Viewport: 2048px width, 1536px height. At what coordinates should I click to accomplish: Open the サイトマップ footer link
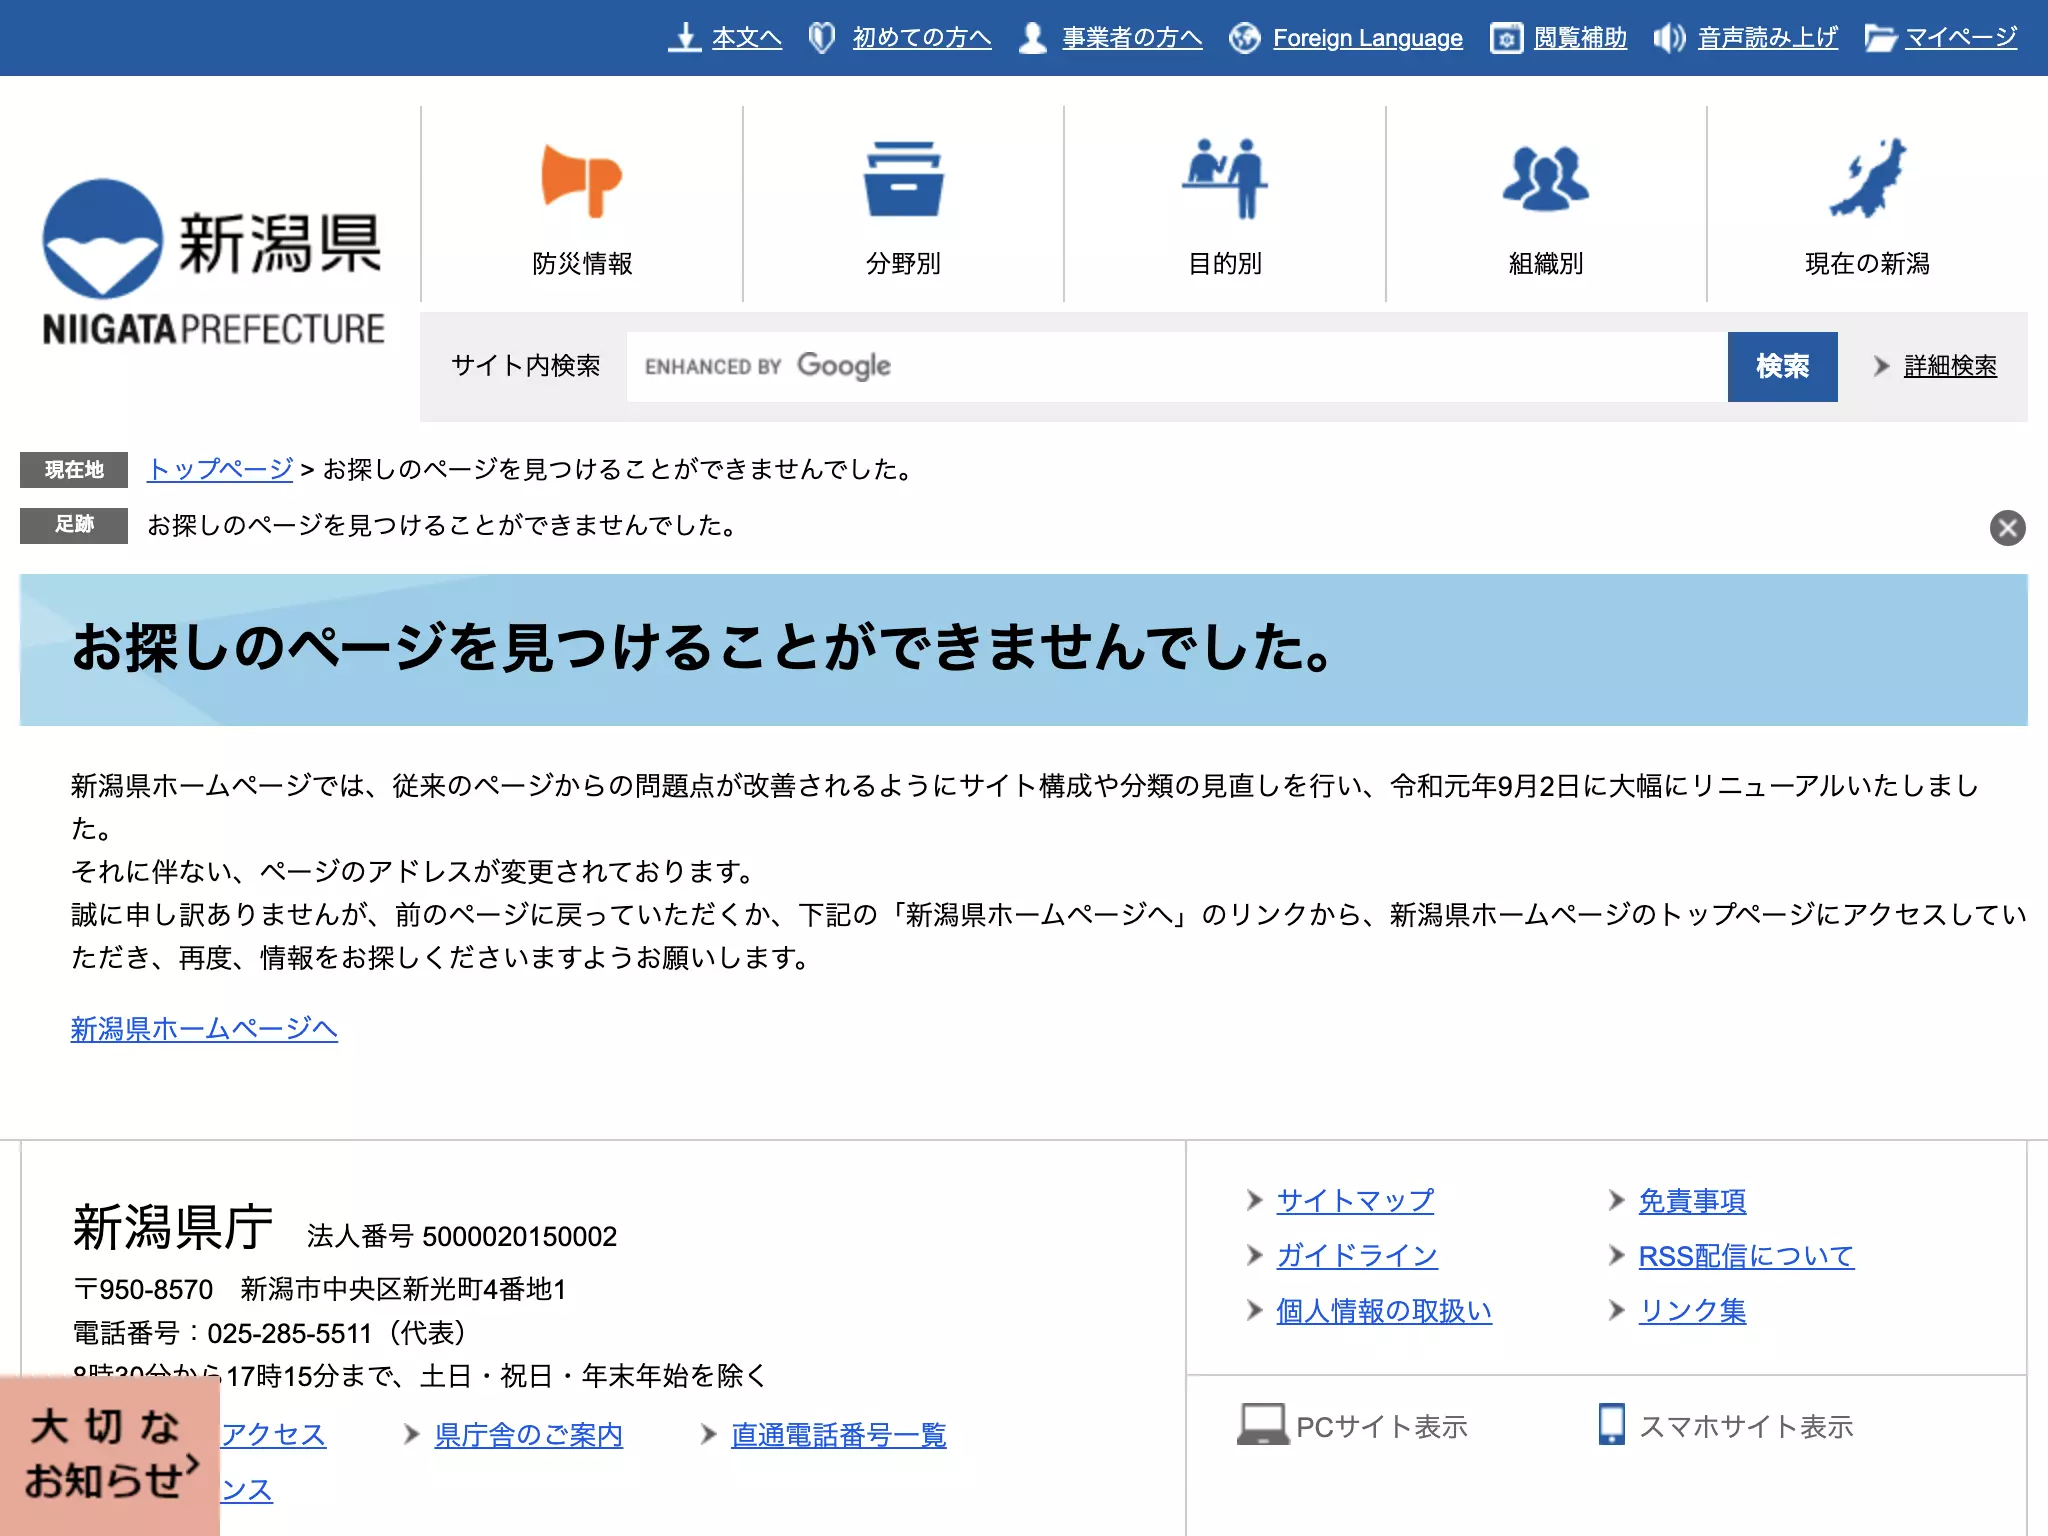coord(1355,1200)
